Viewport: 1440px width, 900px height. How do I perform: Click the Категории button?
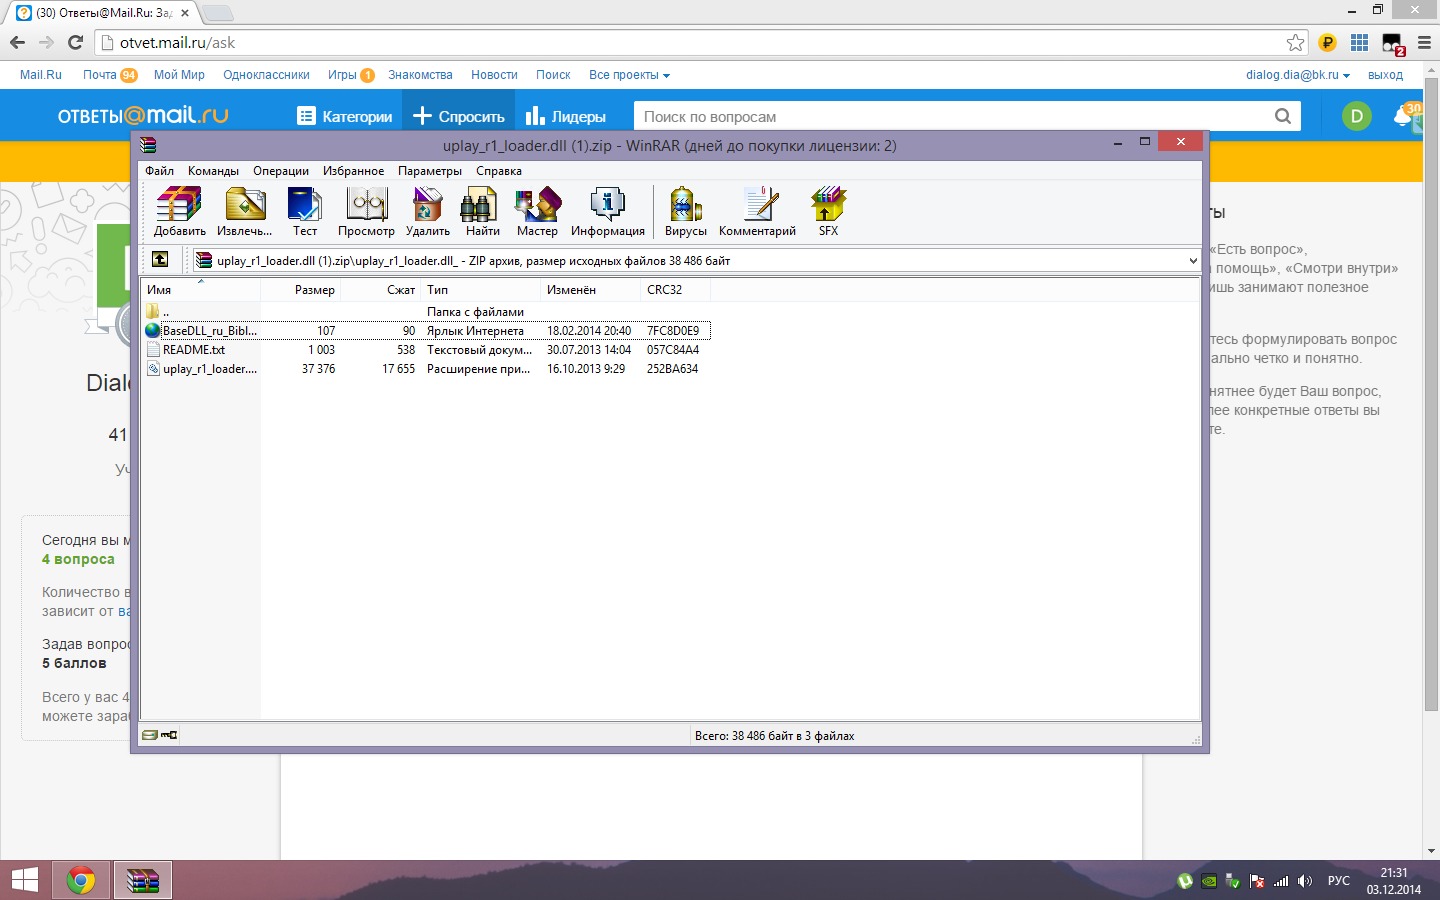[x=345, y=116]
